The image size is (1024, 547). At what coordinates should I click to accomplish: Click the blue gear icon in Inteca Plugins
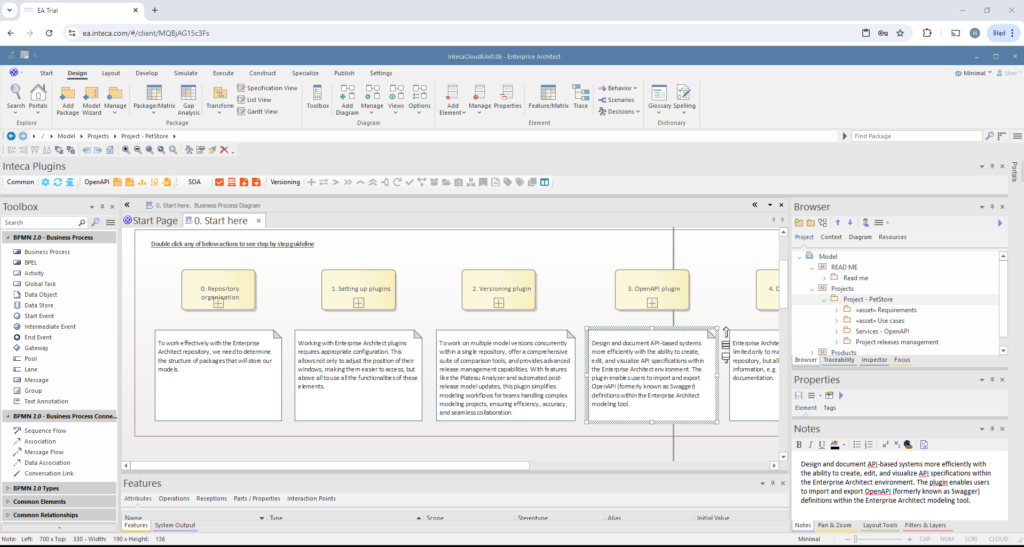click(x=45, y=182)
